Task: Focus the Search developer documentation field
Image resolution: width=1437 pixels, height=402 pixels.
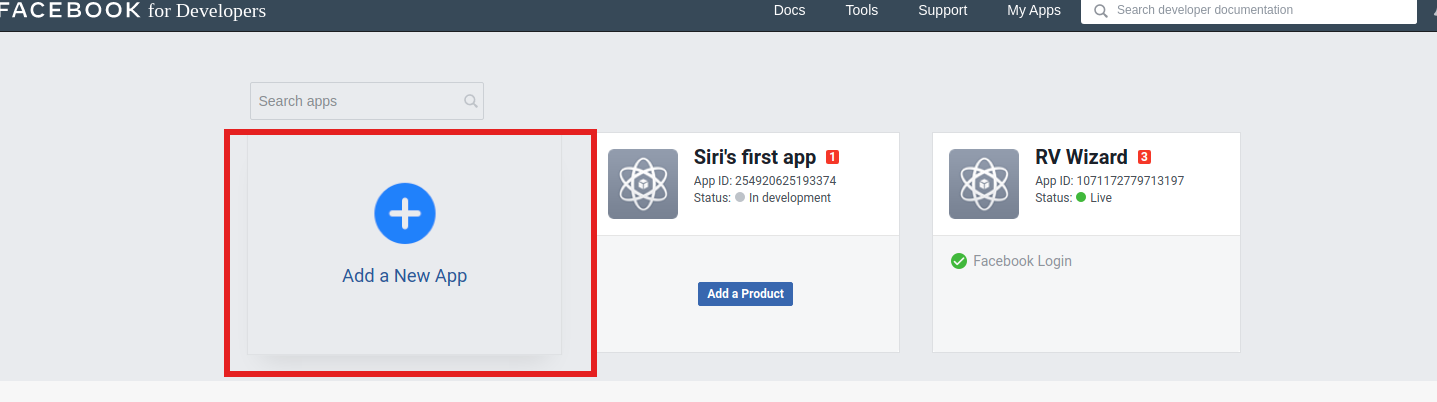Action: 1249,11
